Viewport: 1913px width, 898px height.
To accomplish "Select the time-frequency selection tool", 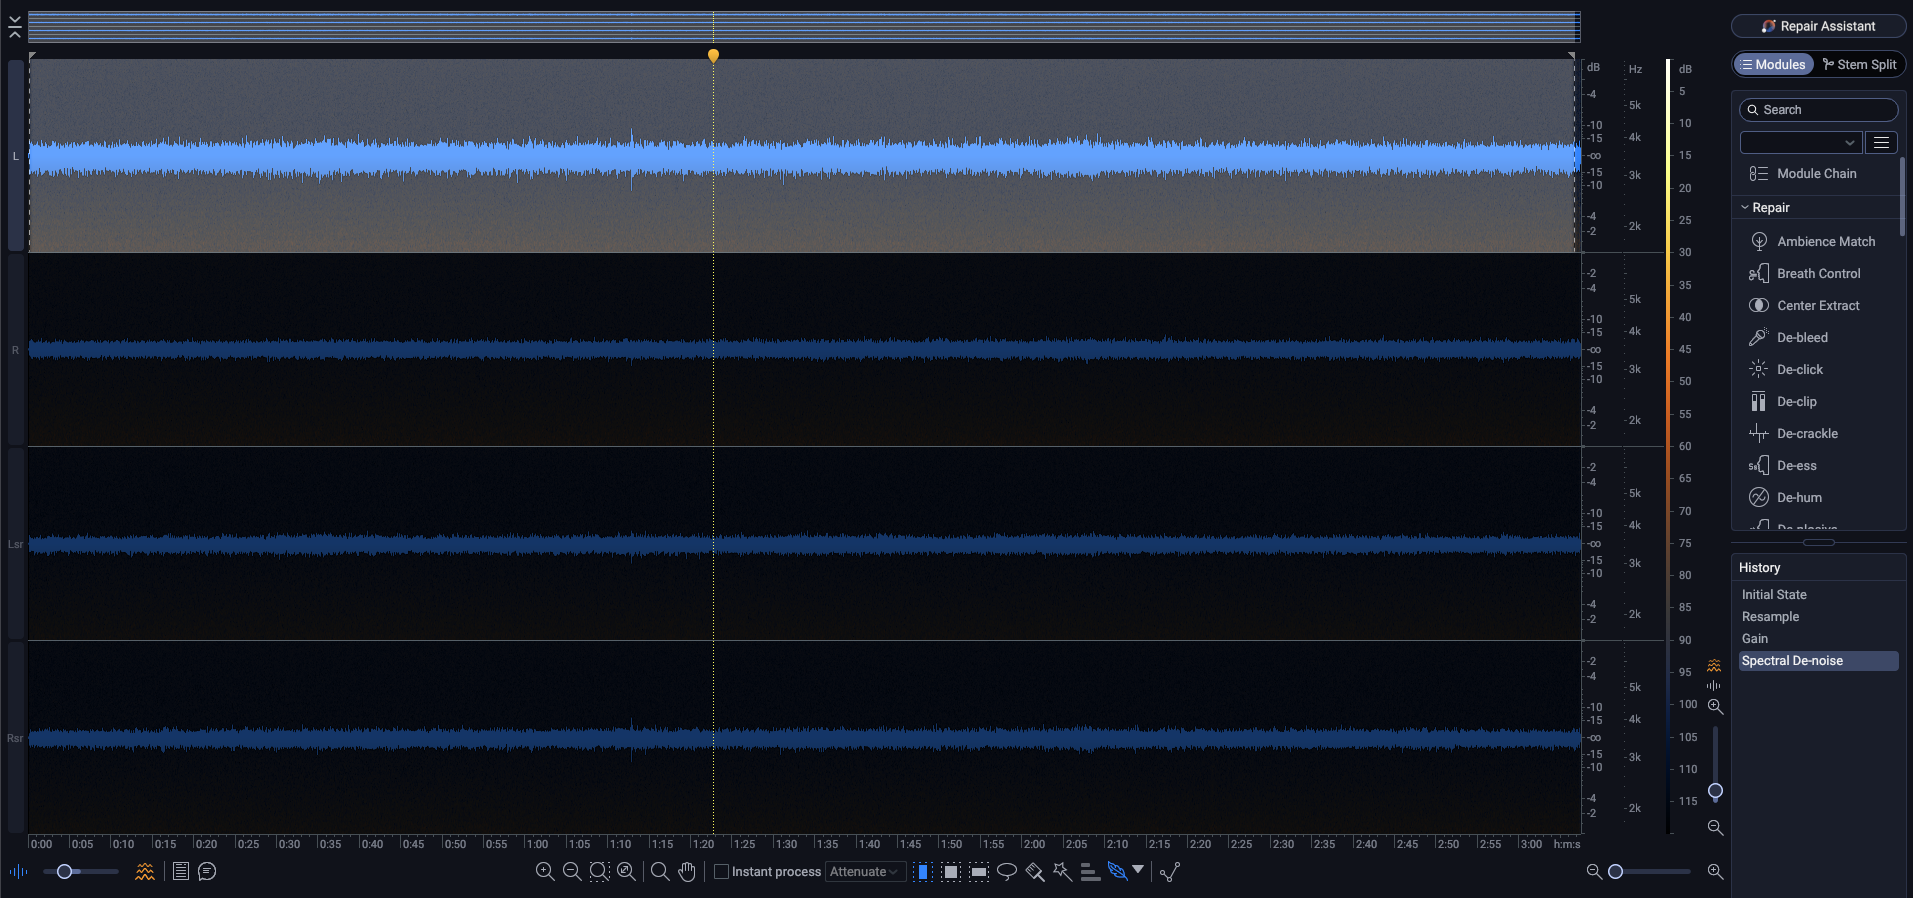I will point(951,872).
